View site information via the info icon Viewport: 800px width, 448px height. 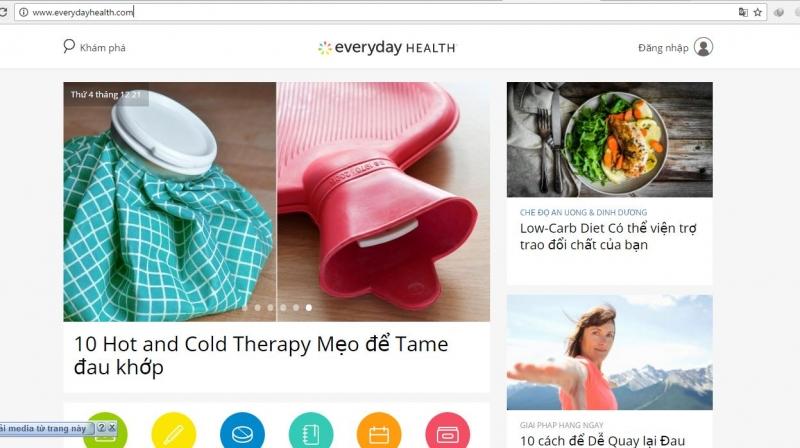(x=23, y=12)
